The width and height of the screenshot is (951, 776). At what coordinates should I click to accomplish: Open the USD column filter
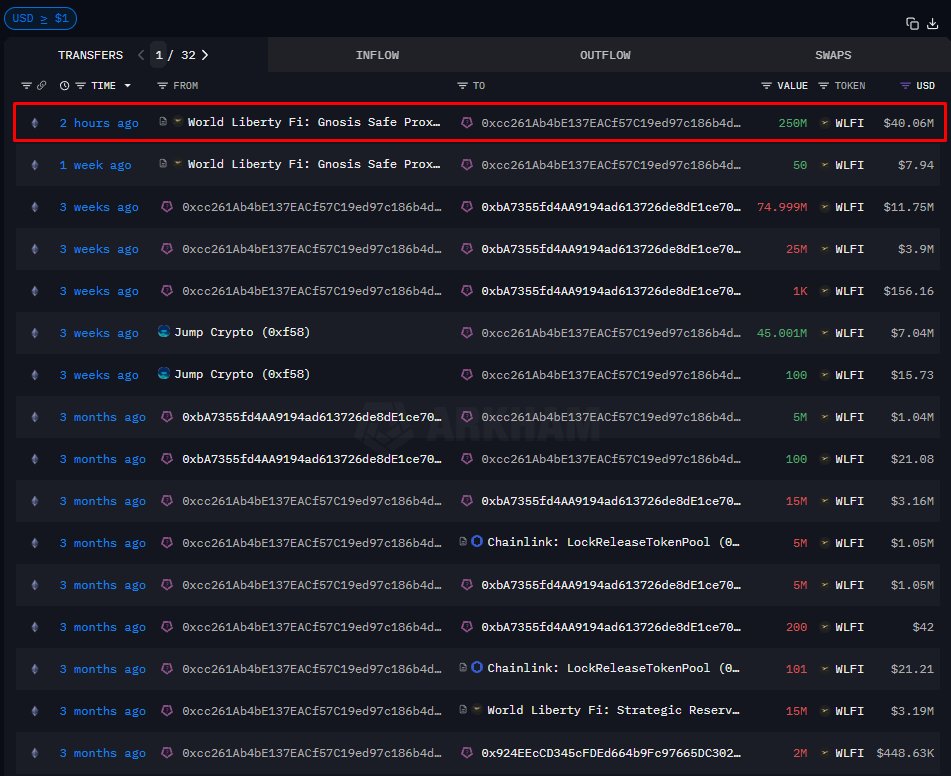tap(905, 86)
